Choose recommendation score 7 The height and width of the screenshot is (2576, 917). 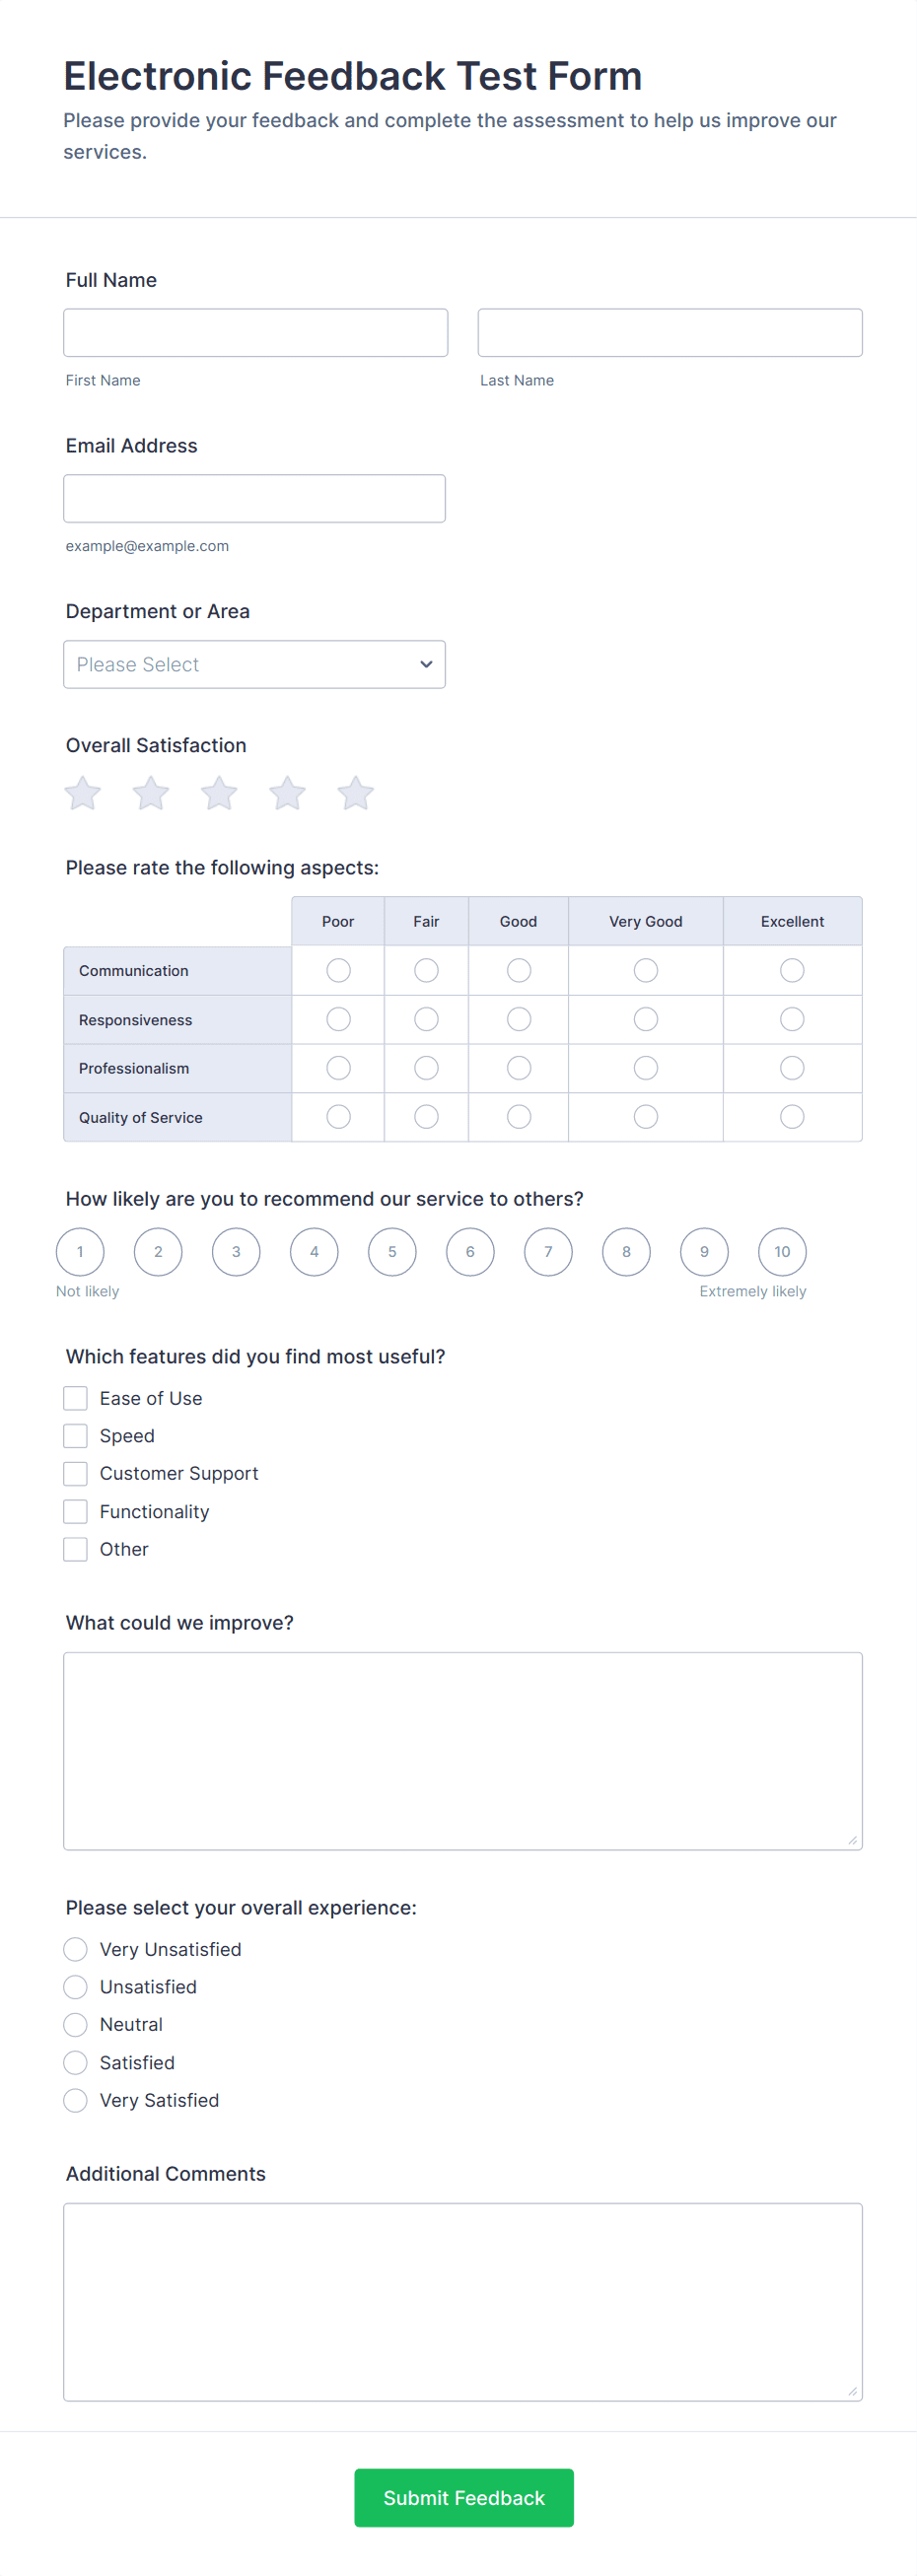pyautogui.click(x=548, y=1252)
